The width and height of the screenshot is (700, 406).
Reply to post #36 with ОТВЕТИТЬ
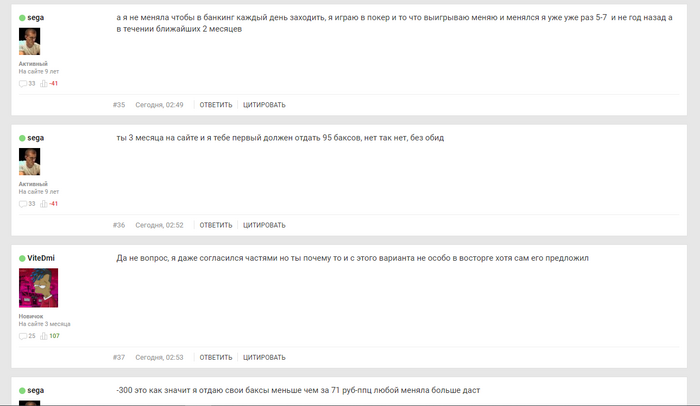coord(216,225)
